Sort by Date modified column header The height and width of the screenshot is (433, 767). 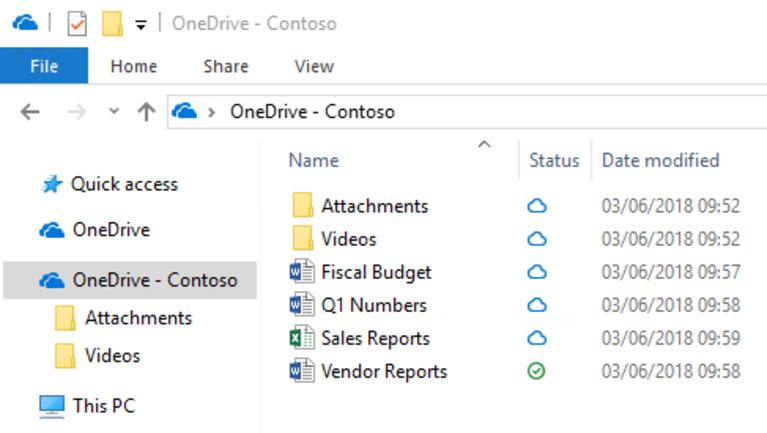tap(660, 160)
